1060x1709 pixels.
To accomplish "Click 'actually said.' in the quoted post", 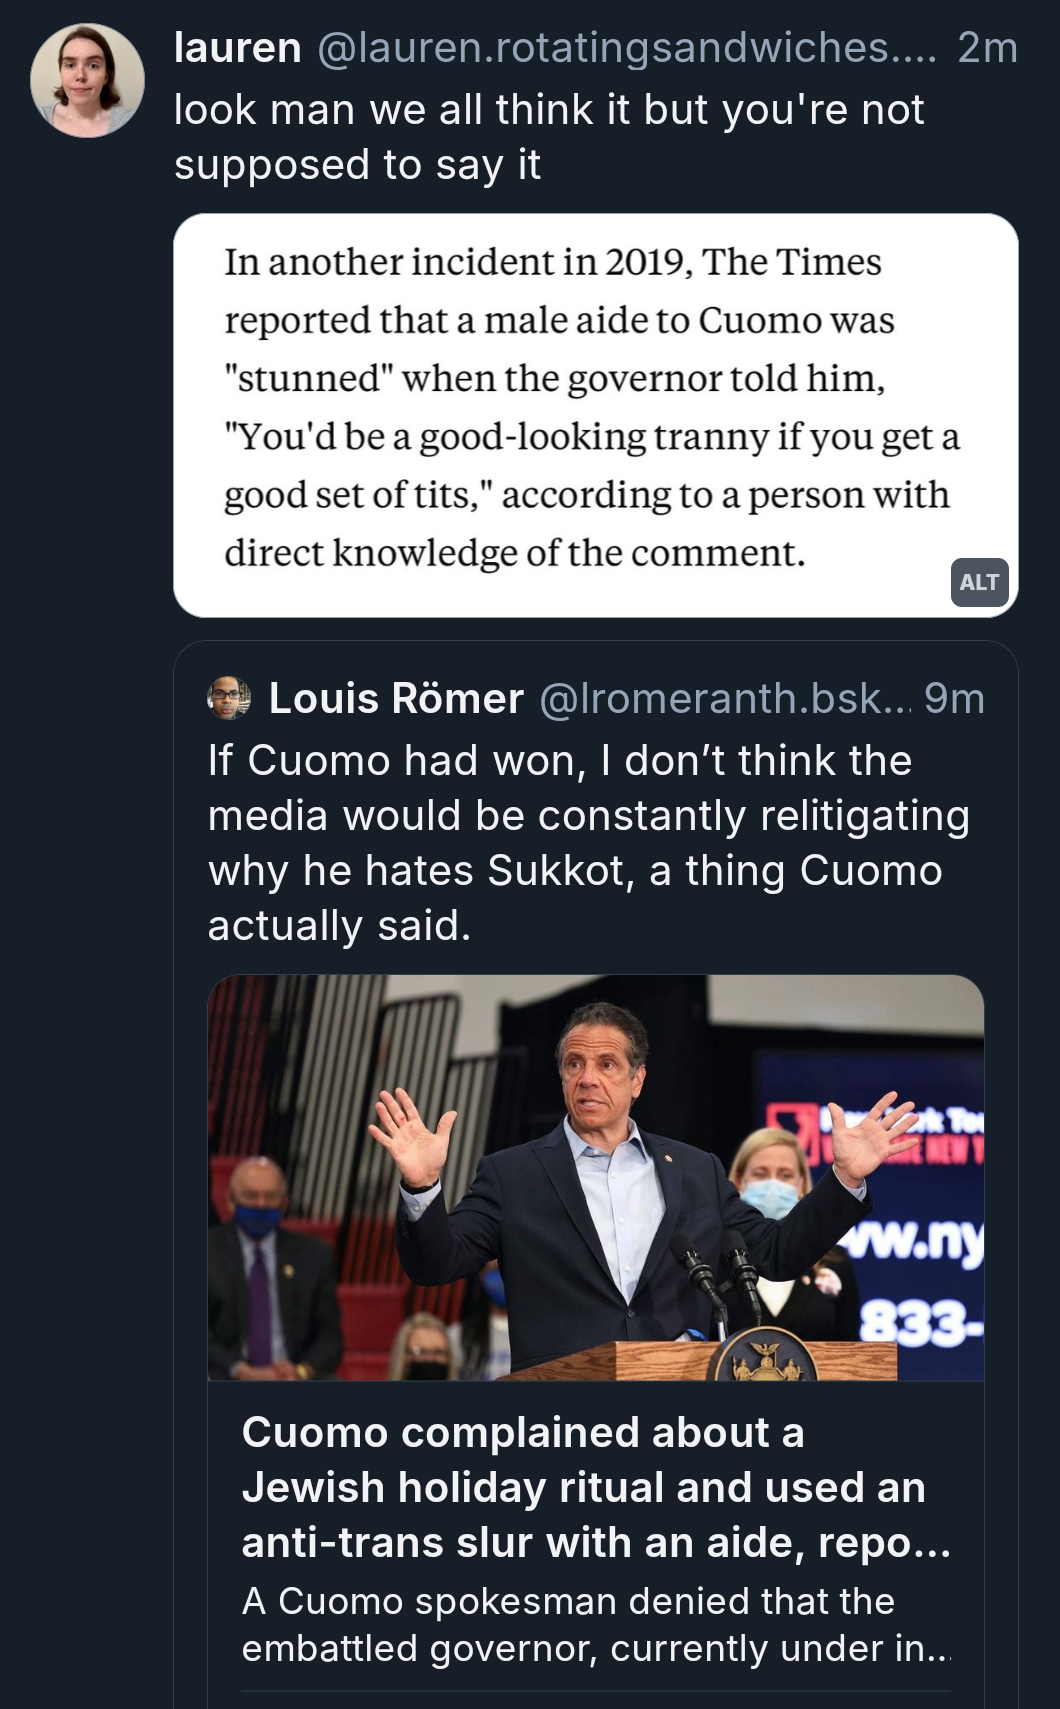I will (x=339, y=926).
